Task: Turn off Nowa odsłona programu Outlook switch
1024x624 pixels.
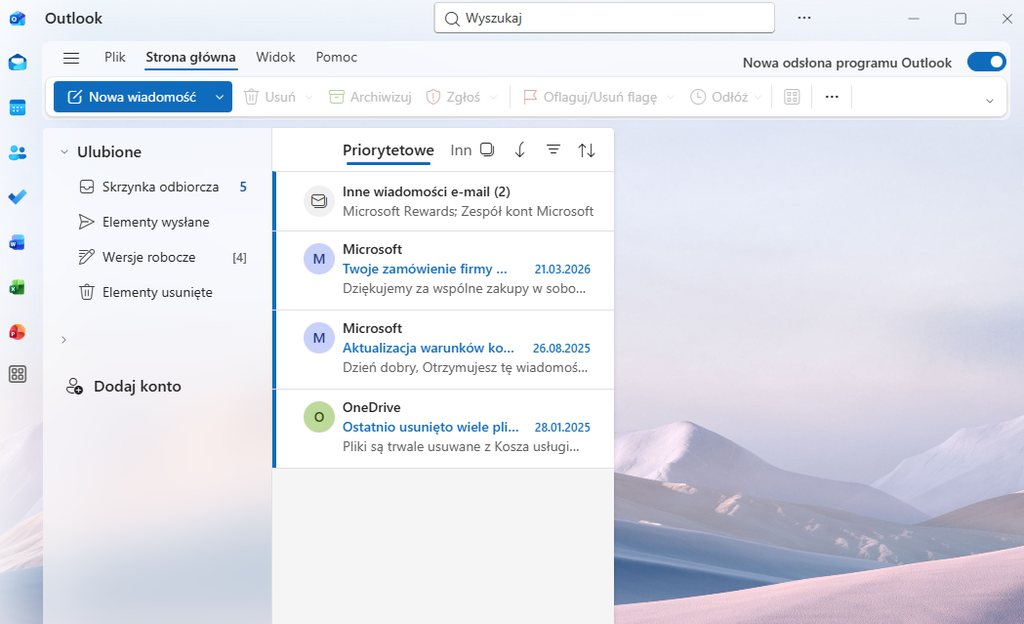Action: click(x=986, y=62)
